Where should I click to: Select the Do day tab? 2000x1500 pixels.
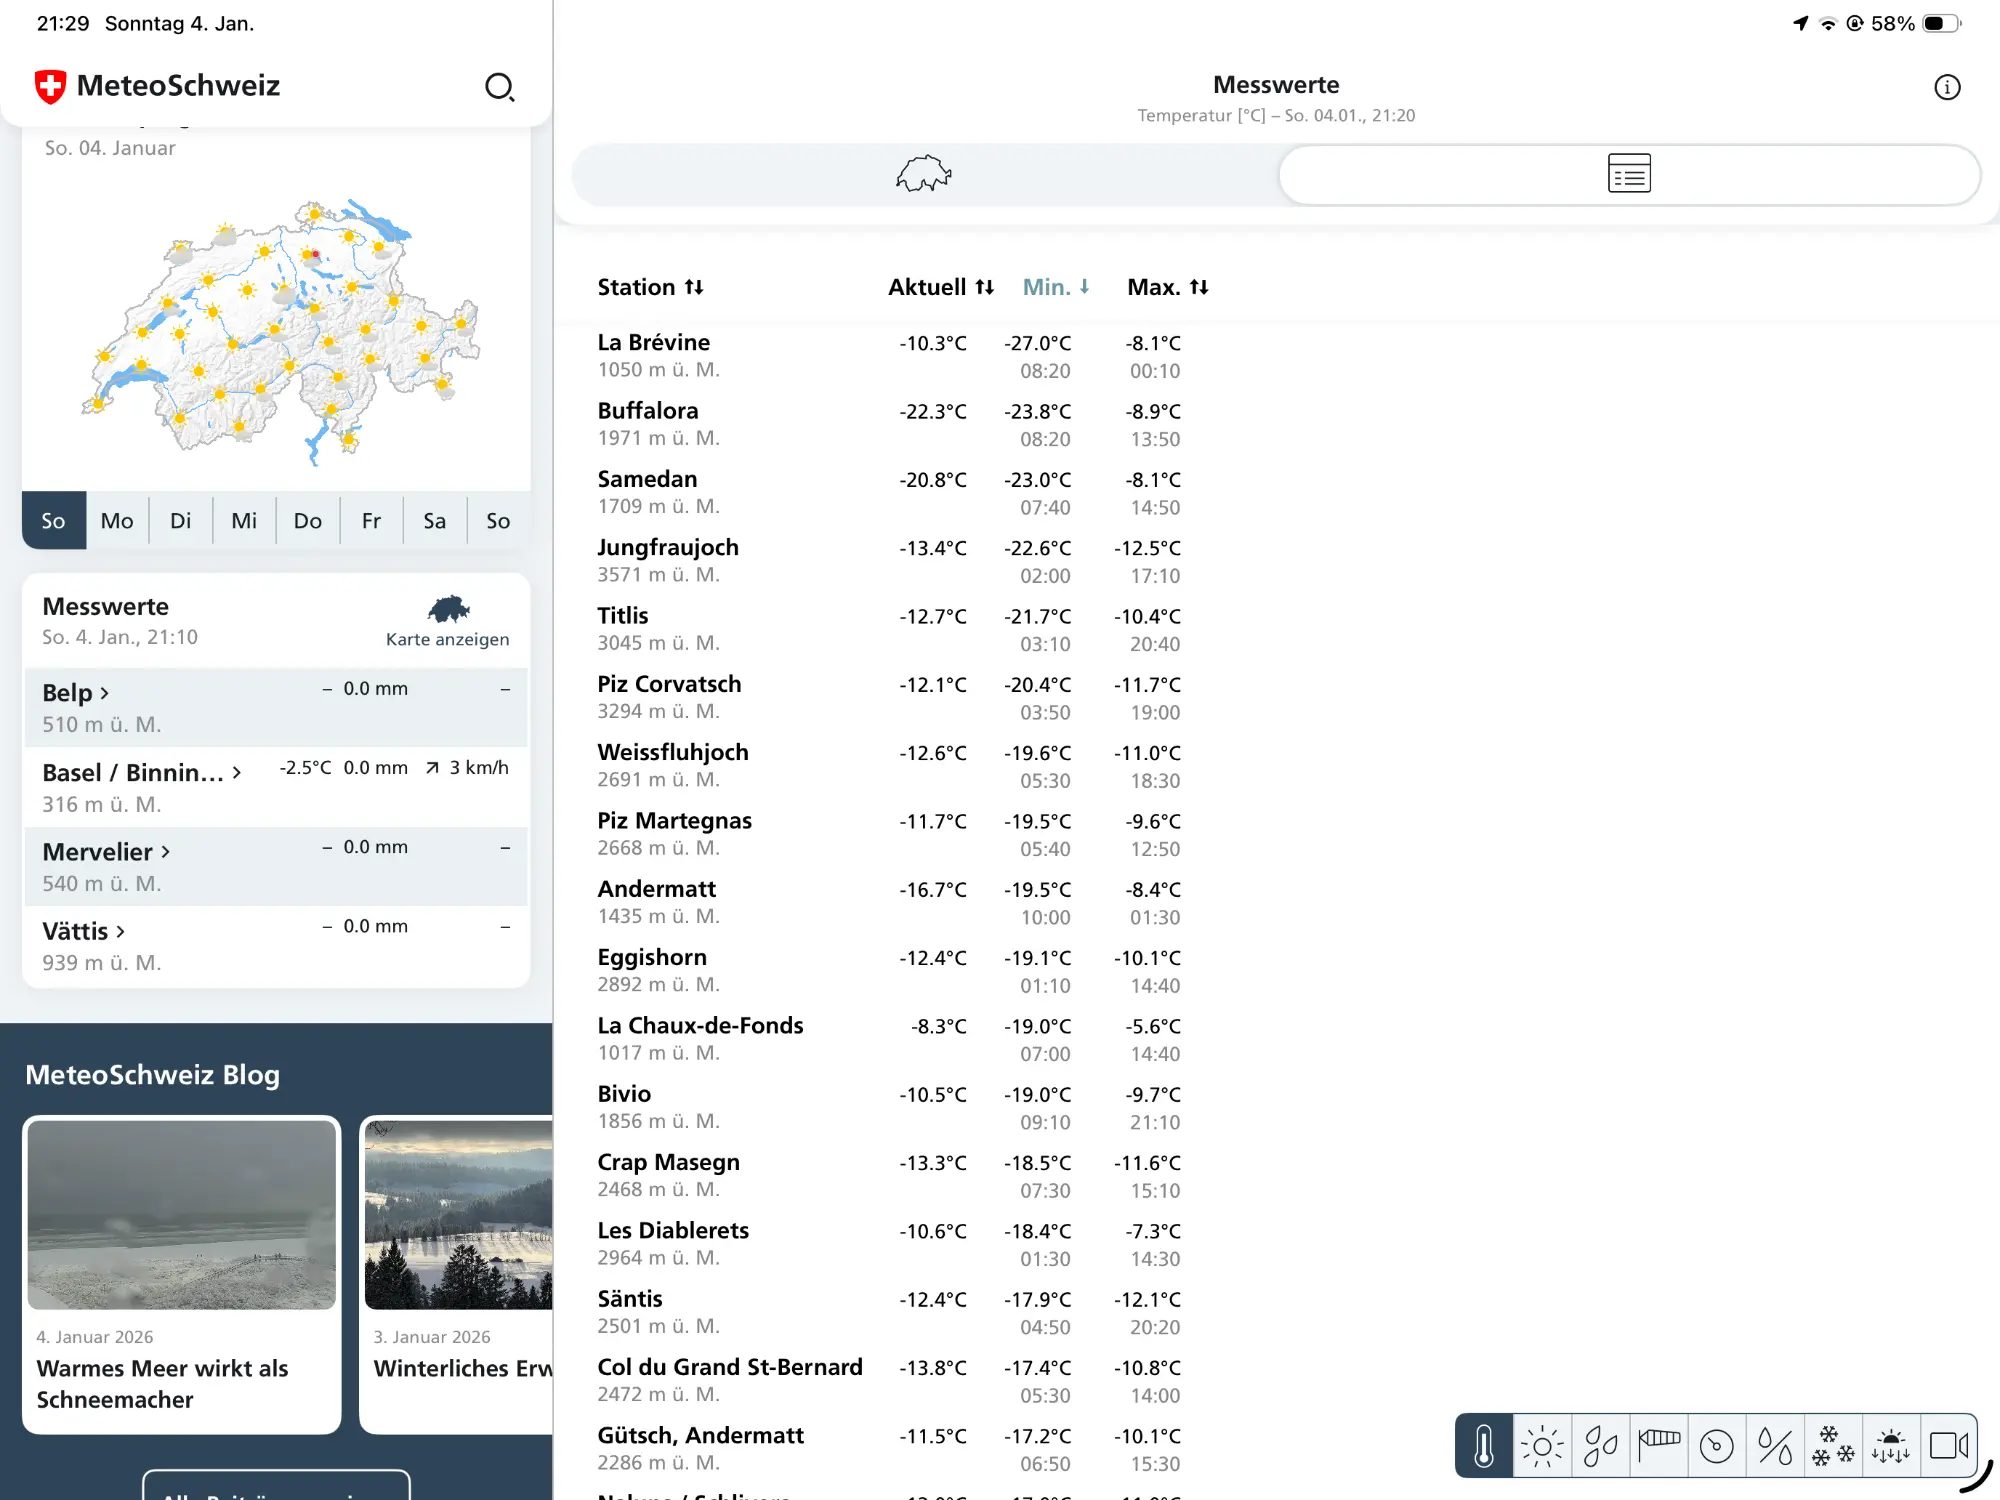pyautogui.click(x=307, y=520)
